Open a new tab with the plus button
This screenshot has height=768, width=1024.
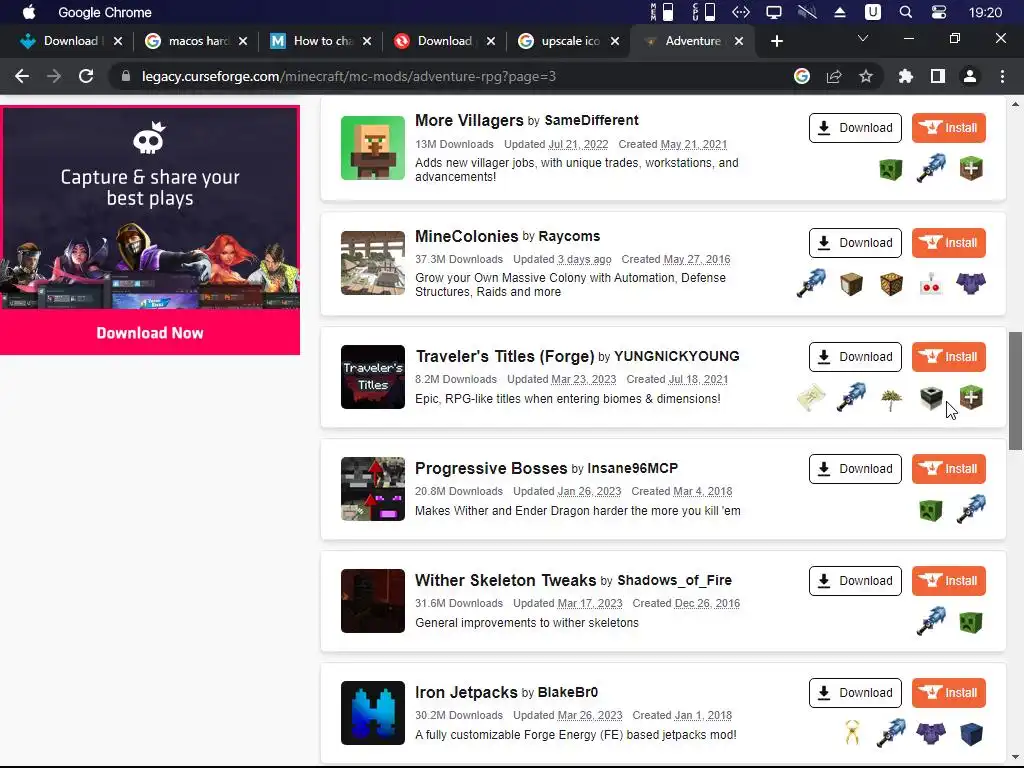pos(776,41)
